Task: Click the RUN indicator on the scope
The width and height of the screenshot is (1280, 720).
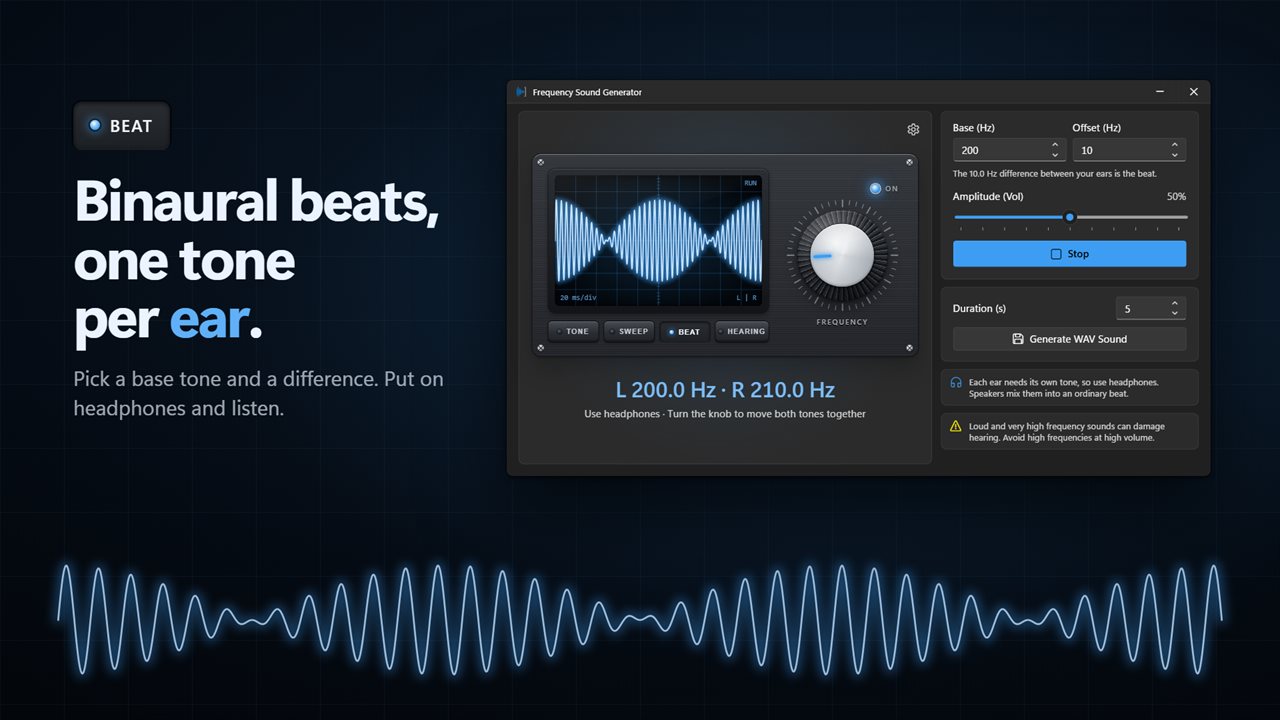Action: coord(750,183)
